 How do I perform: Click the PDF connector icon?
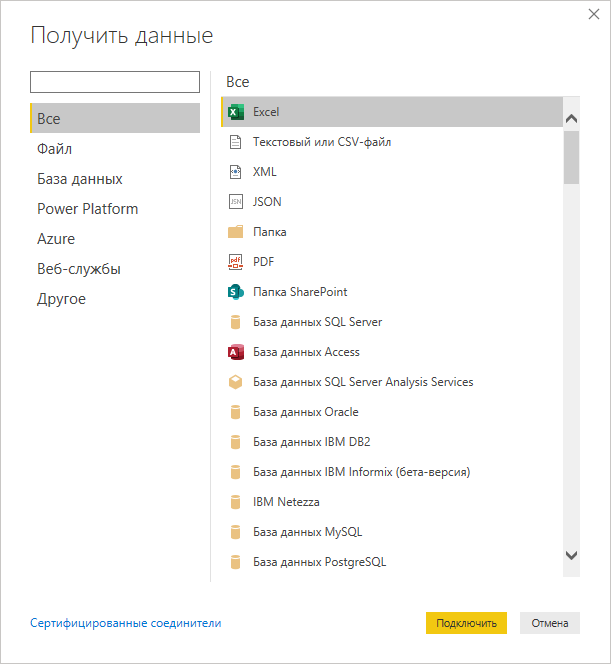[235, 262]
